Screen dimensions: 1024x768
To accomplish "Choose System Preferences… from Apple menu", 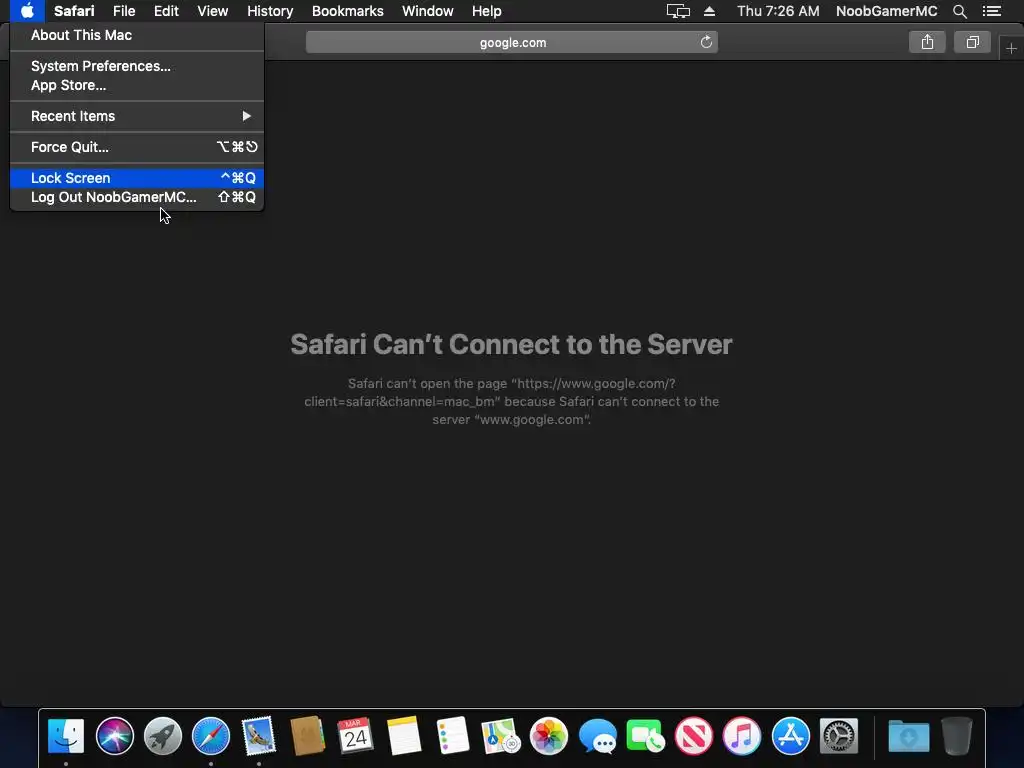I will pyautogui.click(x=137, y=66).
